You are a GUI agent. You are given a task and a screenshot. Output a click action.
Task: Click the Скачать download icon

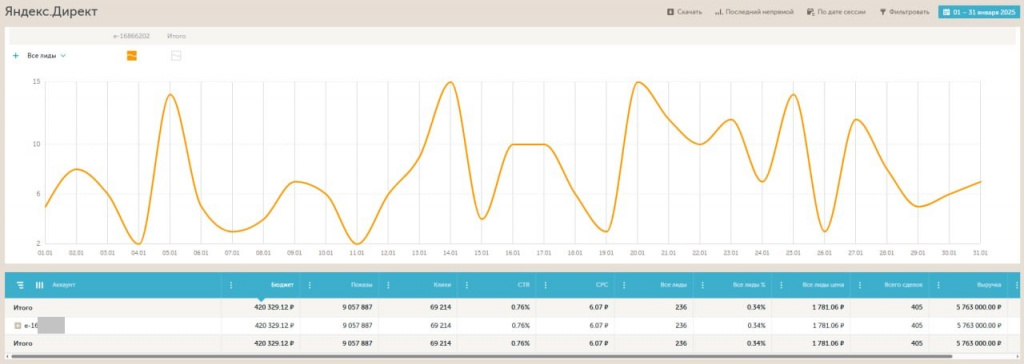click(670, 12)
